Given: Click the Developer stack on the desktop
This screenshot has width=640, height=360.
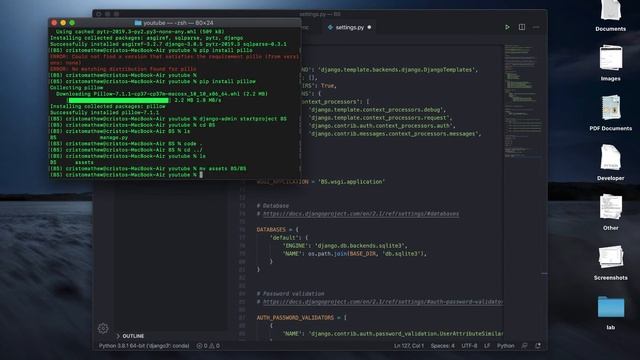Looking at the screenshot, I should pos(611,162).
